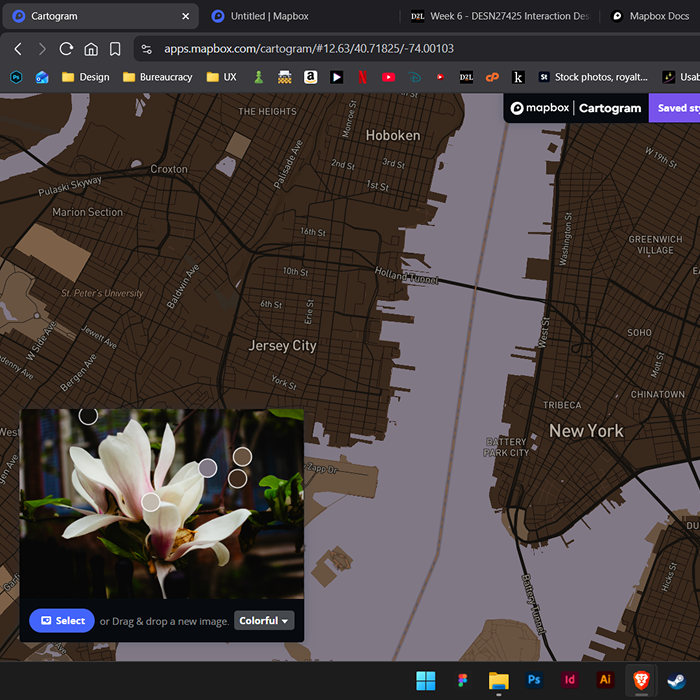The image size is (700, 700).
Task: Open the YouTube bookmark icon
Action: pos(388,77)
